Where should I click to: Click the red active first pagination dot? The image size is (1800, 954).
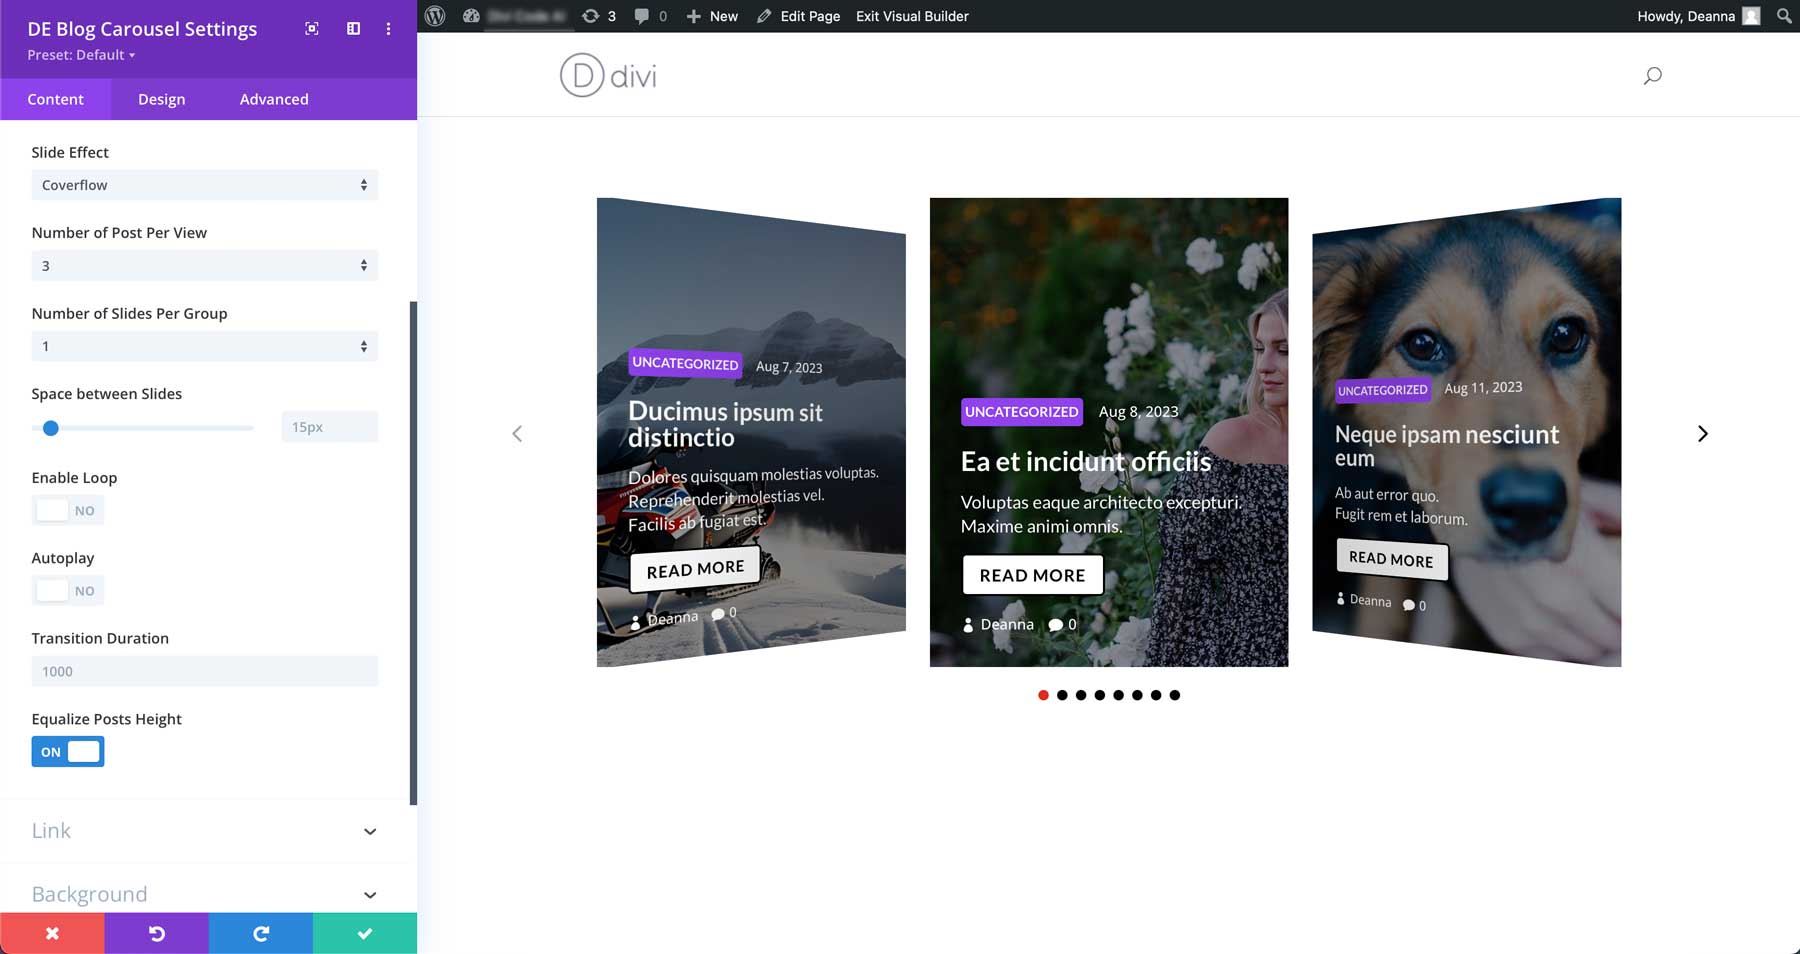click(x=1043, y=695)
